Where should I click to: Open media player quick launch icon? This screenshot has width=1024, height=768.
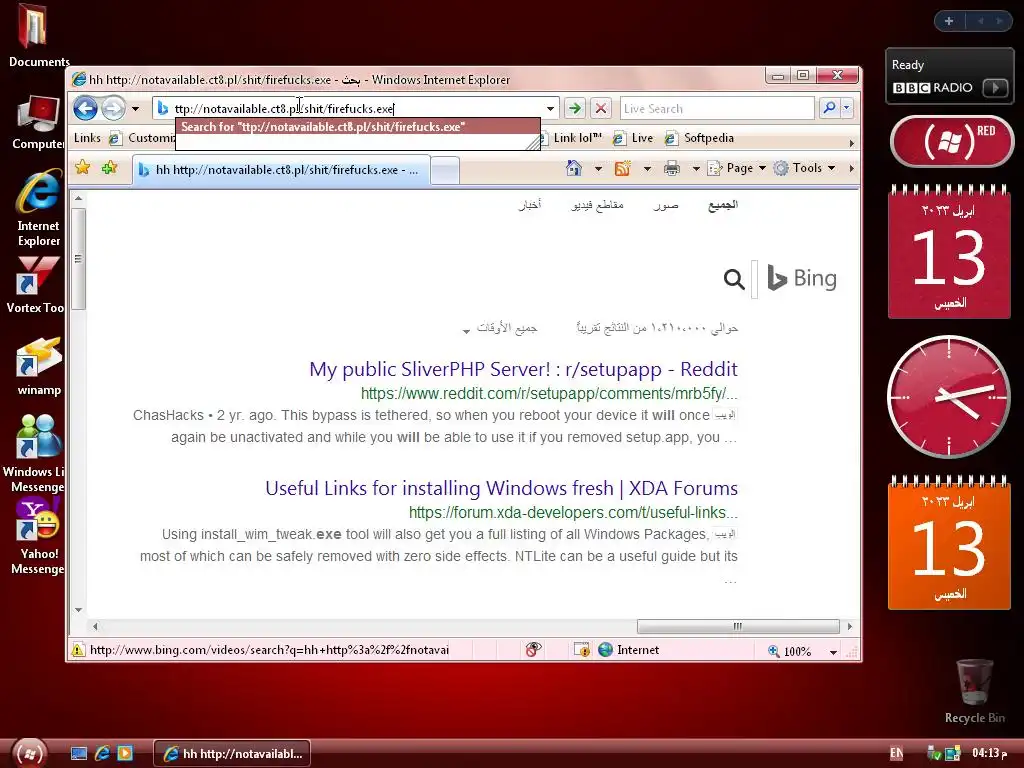point(125,754)
